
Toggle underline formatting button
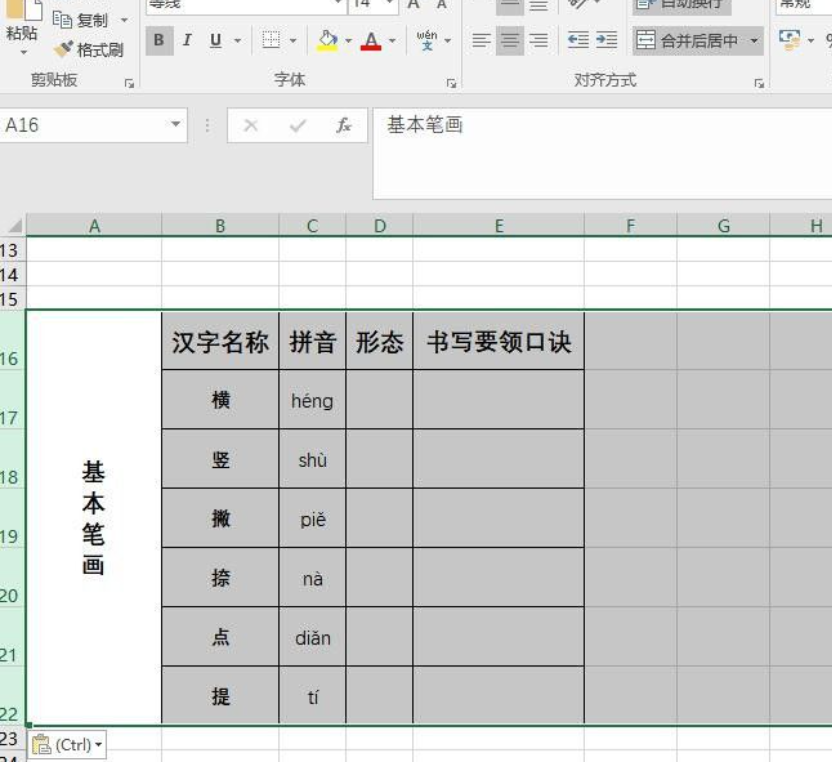pyautogui.click(x=215, y=41)
